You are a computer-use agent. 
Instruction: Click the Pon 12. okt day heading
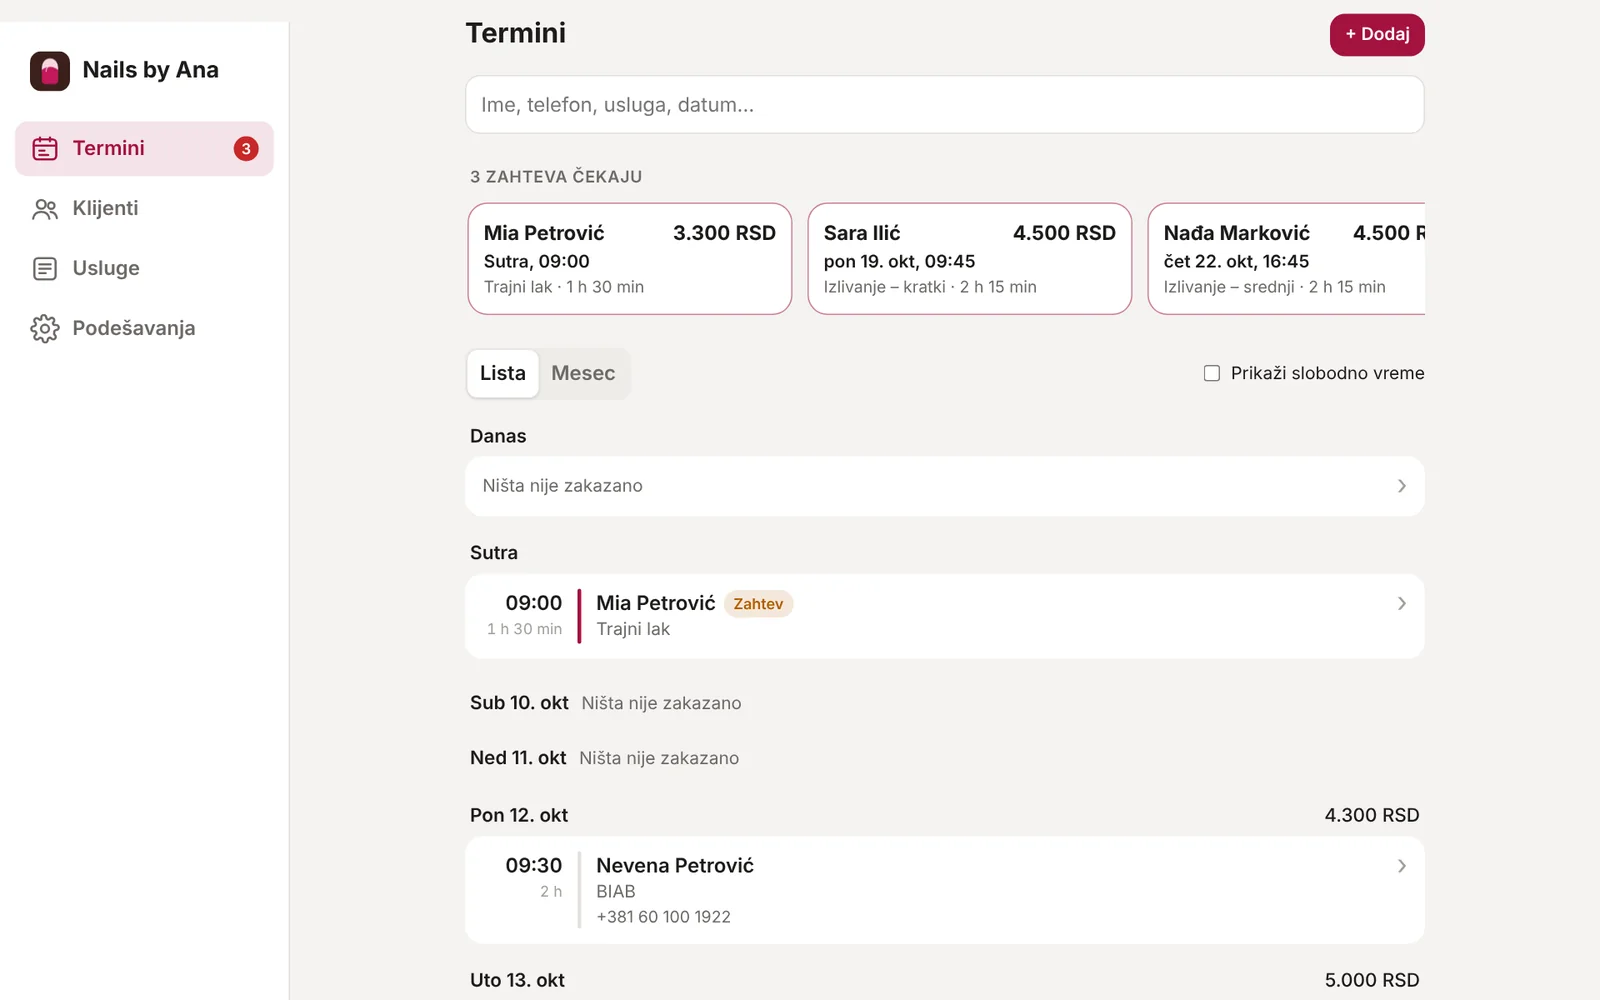click(519, 815)
